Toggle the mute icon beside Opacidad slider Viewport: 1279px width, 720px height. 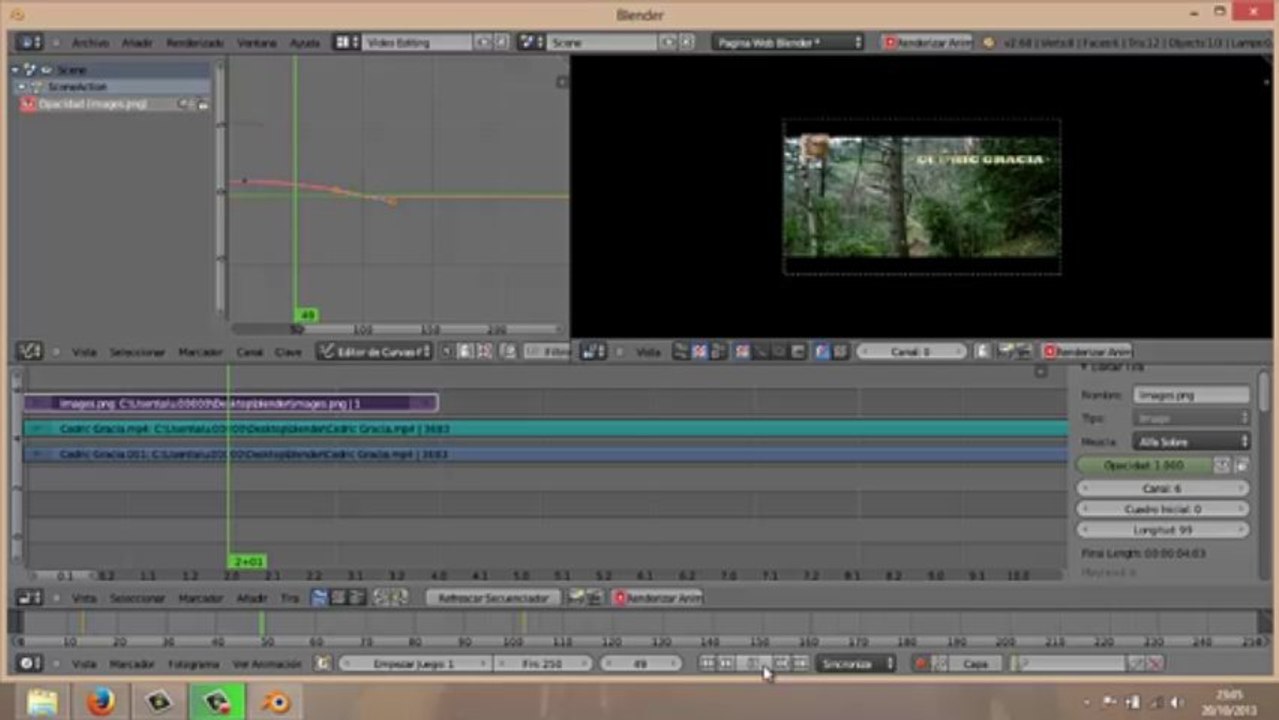pyautogui.click(x=1222, y=466)
